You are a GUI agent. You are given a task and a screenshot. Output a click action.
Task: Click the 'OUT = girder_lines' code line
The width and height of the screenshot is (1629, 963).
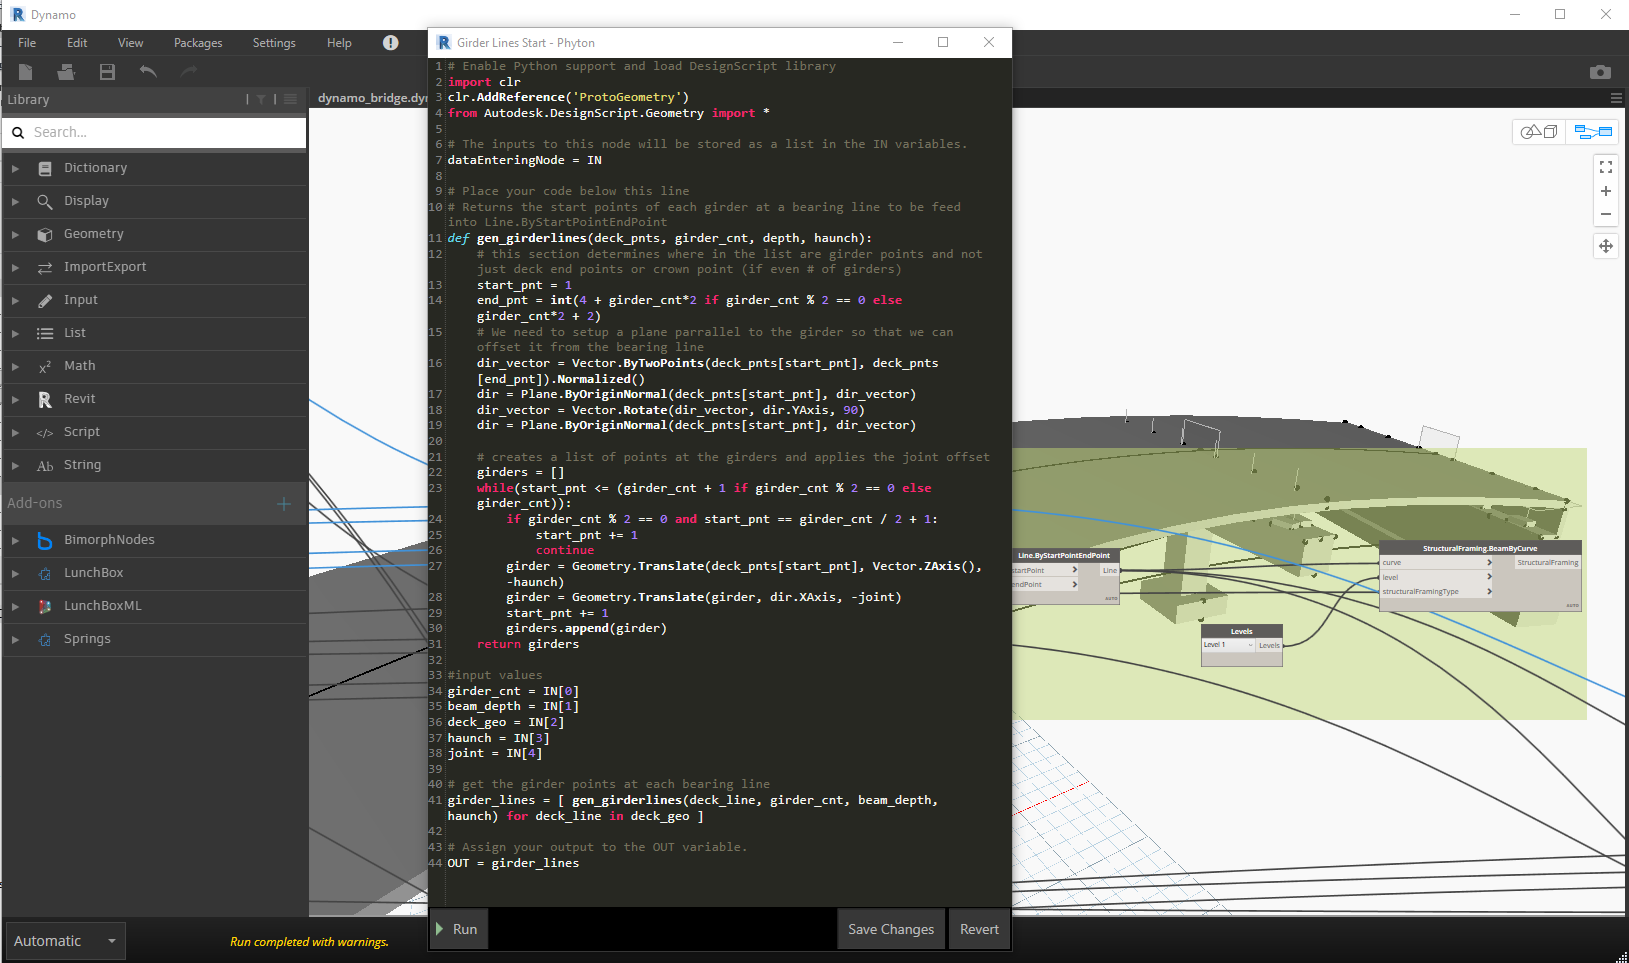pyautogui.click(x=513, y=863)
